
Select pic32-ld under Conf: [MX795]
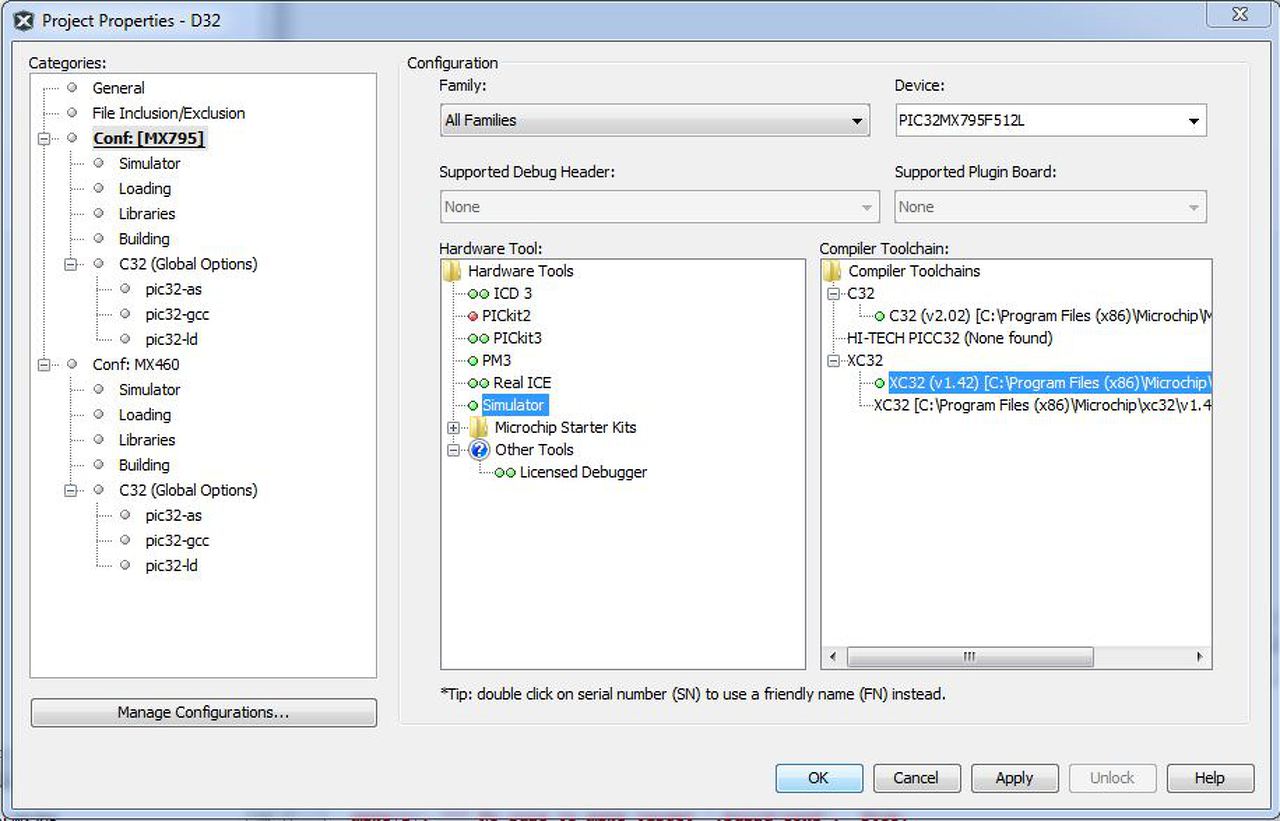(x=172, y=340)
